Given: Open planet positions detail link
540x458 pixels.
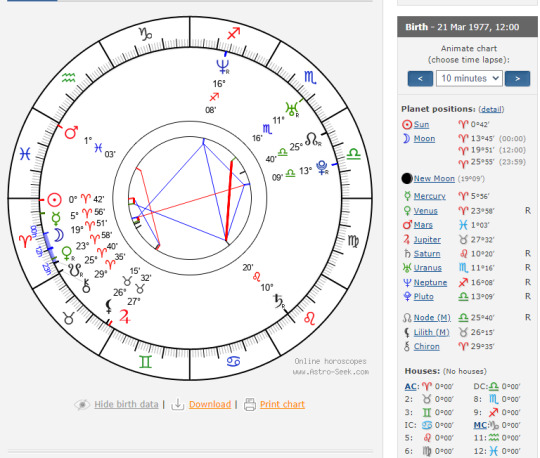Looking at the screenshot, I should click(491, 109).
